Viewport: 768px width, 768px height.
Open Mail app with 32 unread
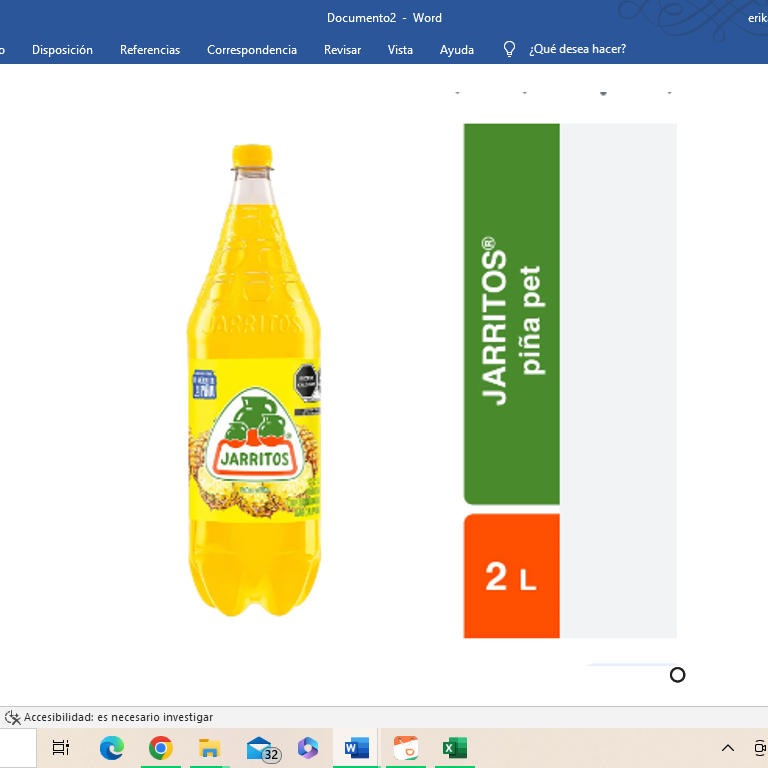[263, 749]
